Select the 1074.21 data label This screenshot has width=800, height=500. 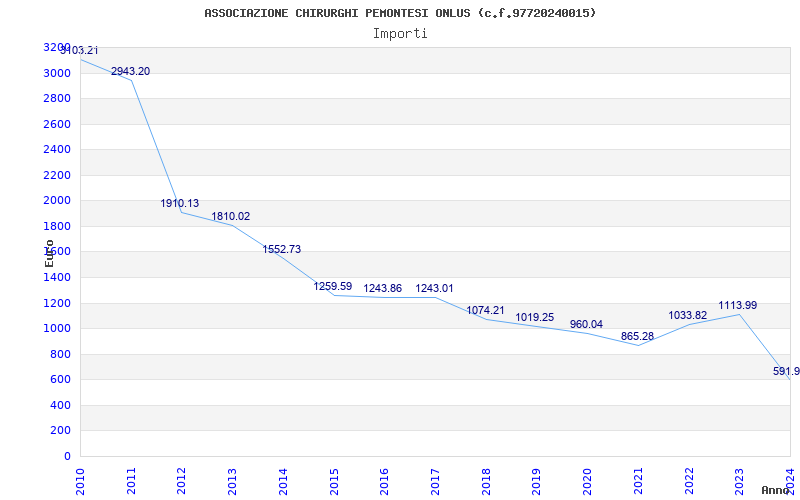tap(485, 310)
